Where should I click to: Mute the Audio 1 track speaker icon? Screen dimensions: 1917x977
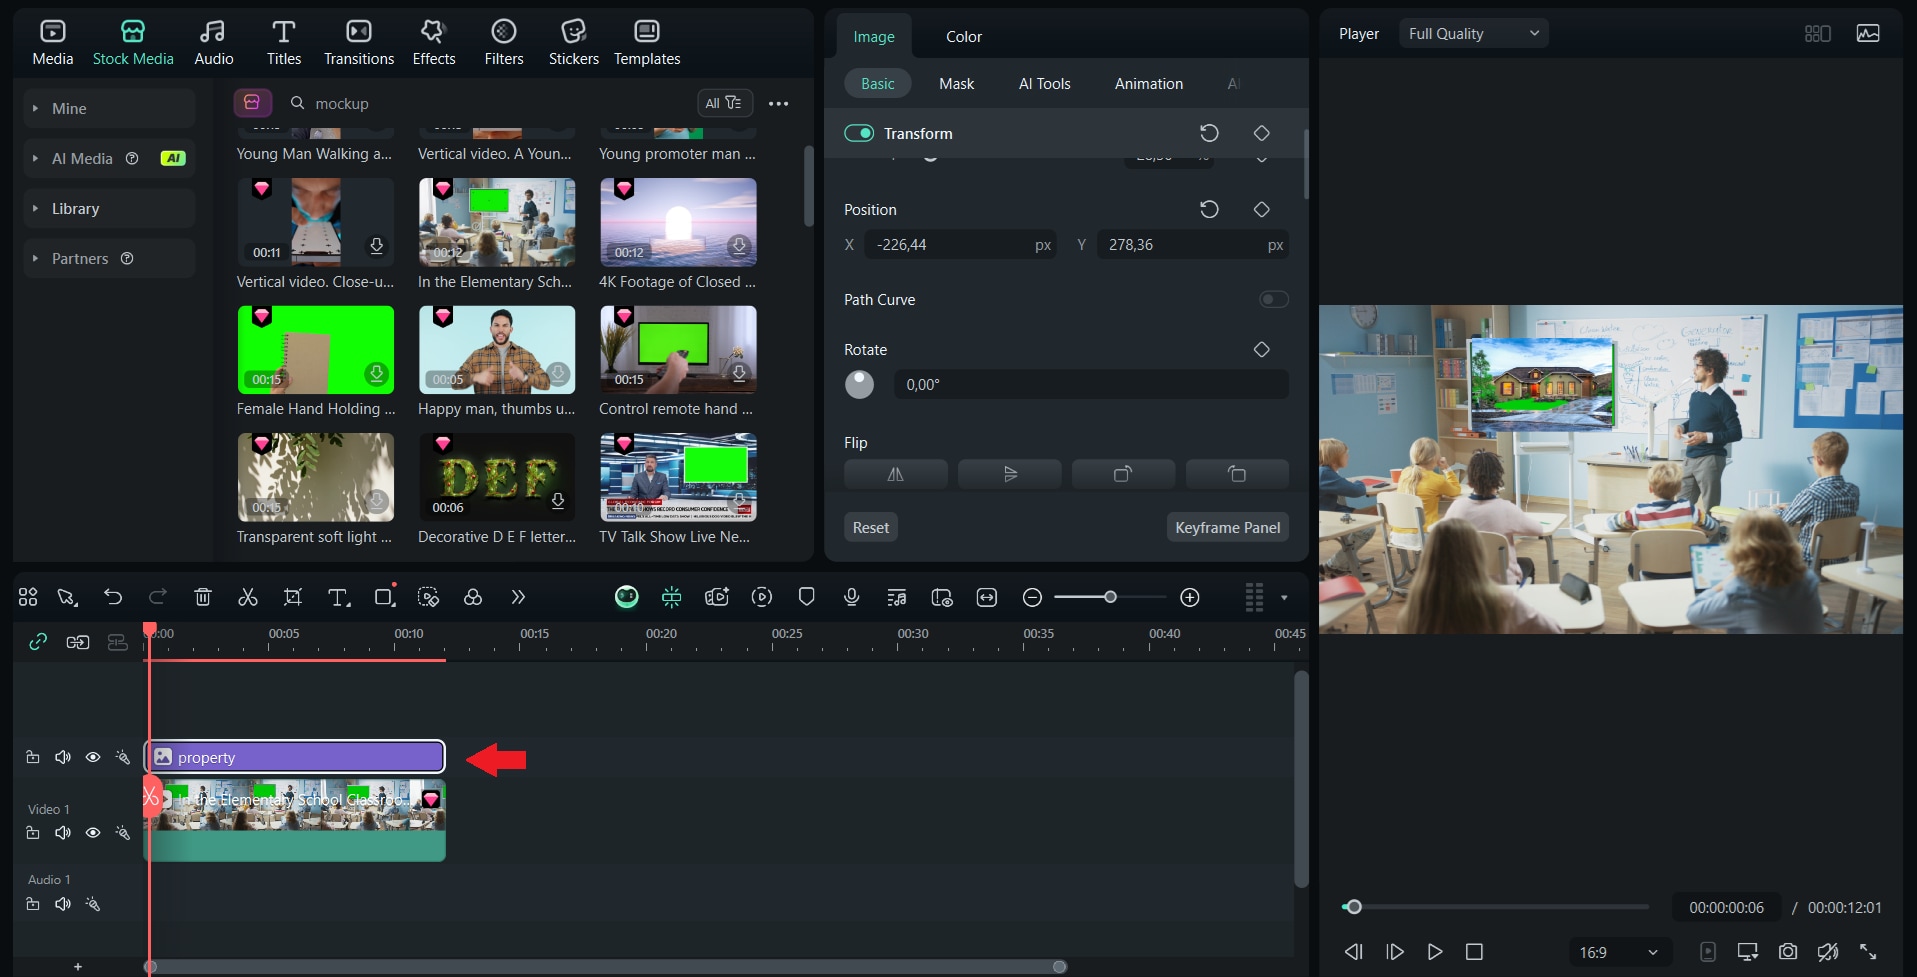click(x=63, y=904)
